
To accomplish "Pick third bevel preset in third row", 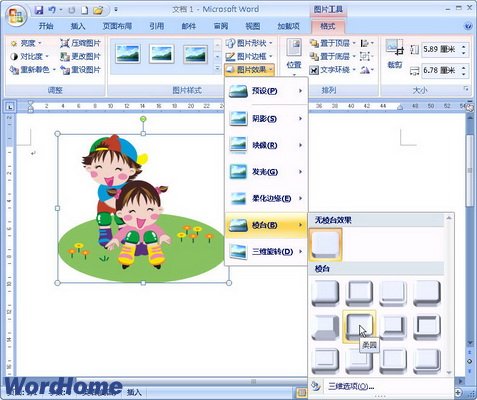I will pyautogui.click(x=393, y=361).
